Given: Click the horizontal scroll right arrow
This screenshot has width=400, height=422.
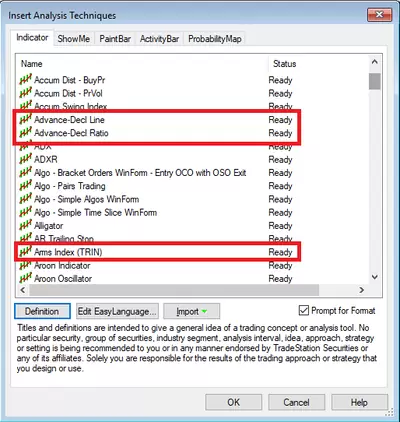Looking at the screenshot, I should [x=361, y=290].
